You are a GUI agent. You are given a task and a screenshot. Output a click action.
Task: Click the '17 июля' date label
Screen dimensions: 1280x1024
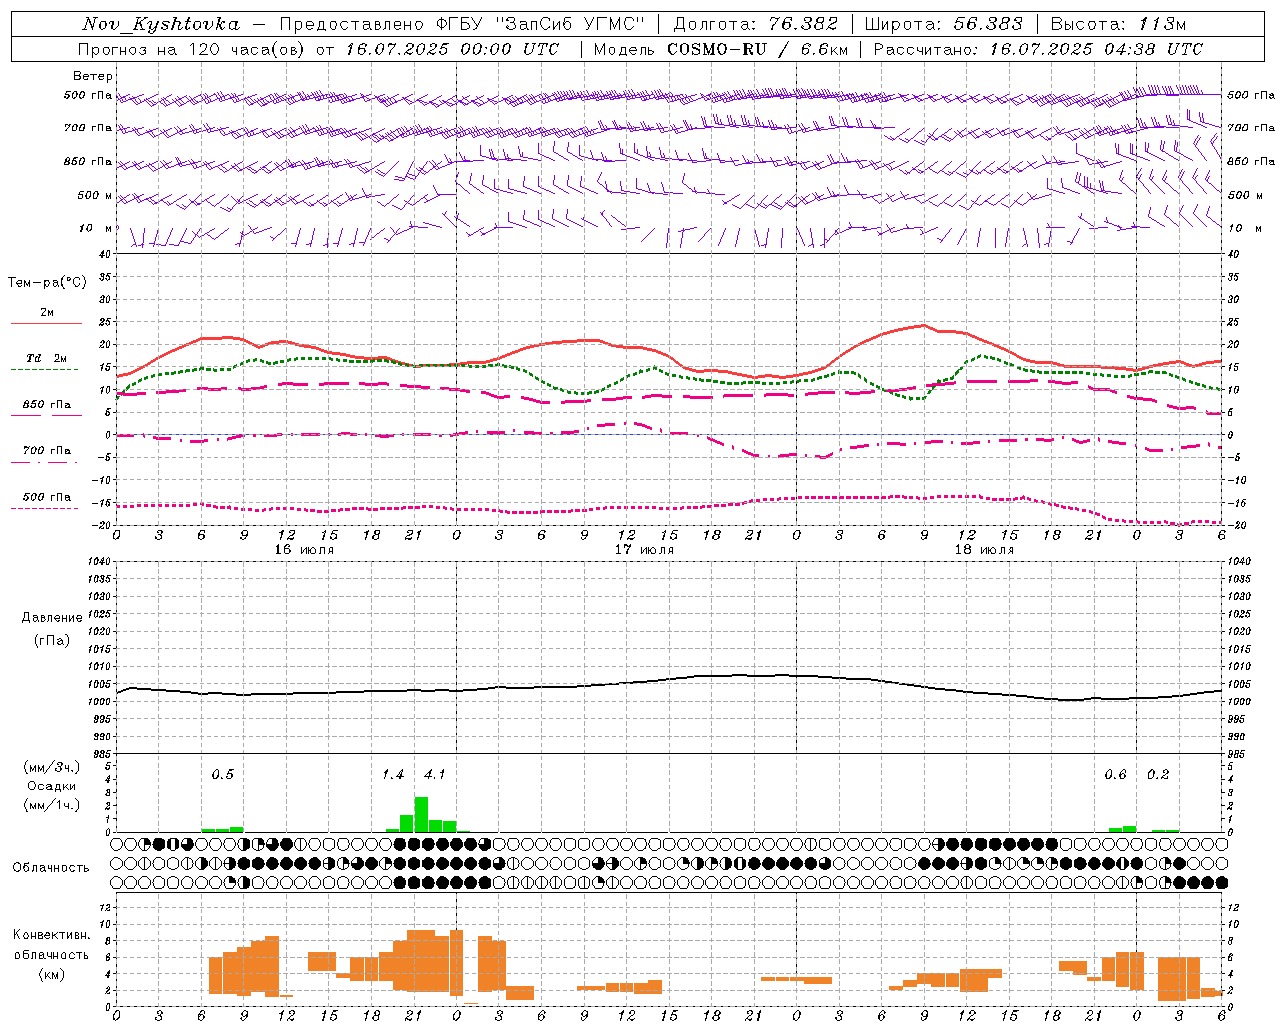point(644,550)
